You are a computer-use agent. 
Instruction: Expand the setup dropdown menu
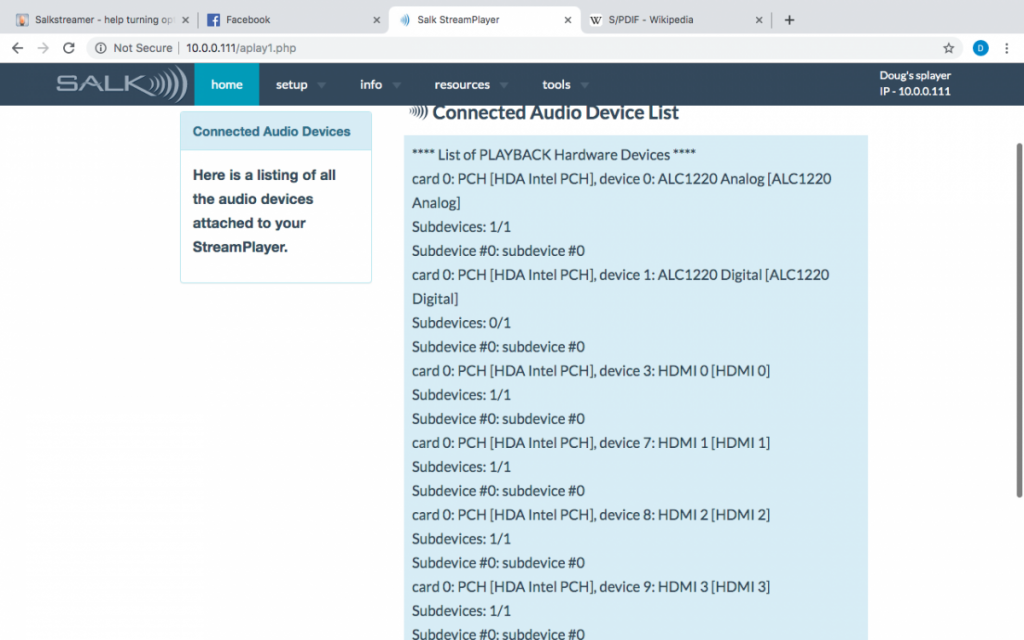point(298,85)
